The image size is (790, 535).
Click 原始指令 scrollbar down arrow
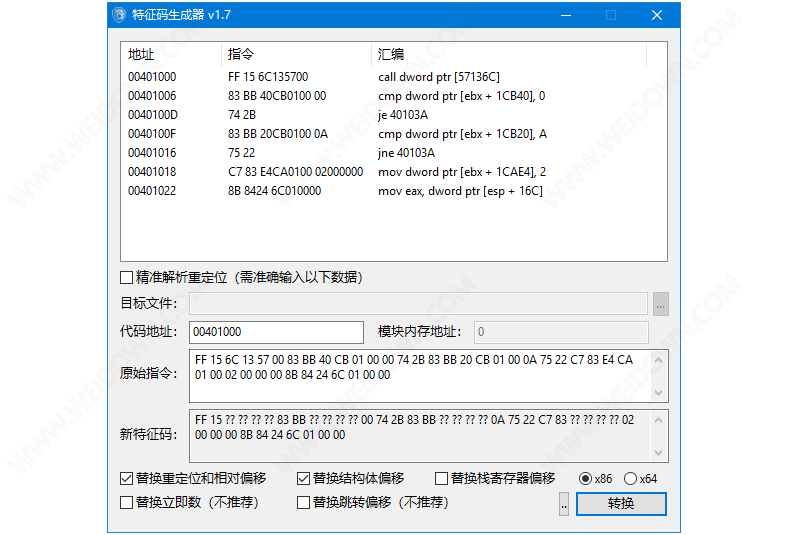tap(659, 392)
